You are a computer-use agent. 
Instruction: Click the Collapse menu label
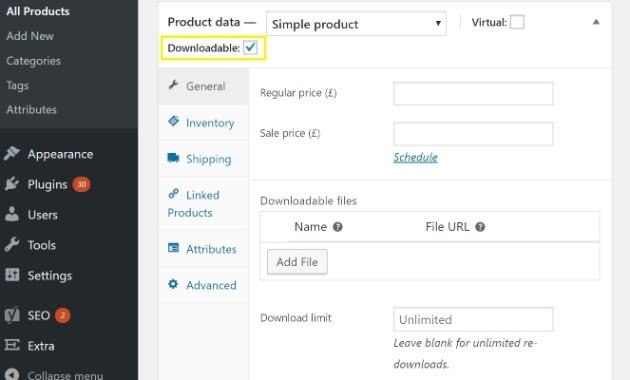[65, 375]
